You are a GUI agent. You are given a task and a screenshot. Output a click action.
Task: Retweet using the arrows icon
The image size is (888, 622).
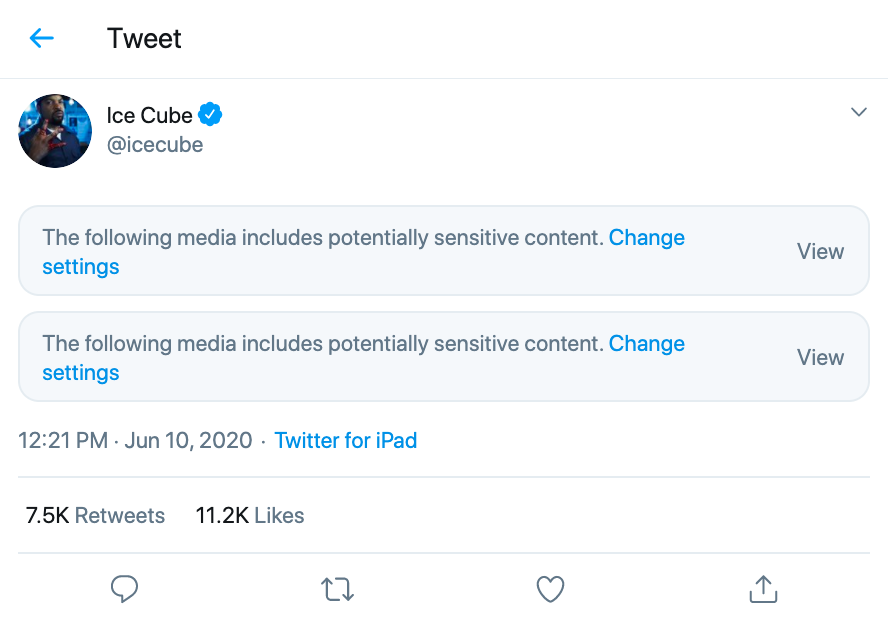[x=338, y=589]
